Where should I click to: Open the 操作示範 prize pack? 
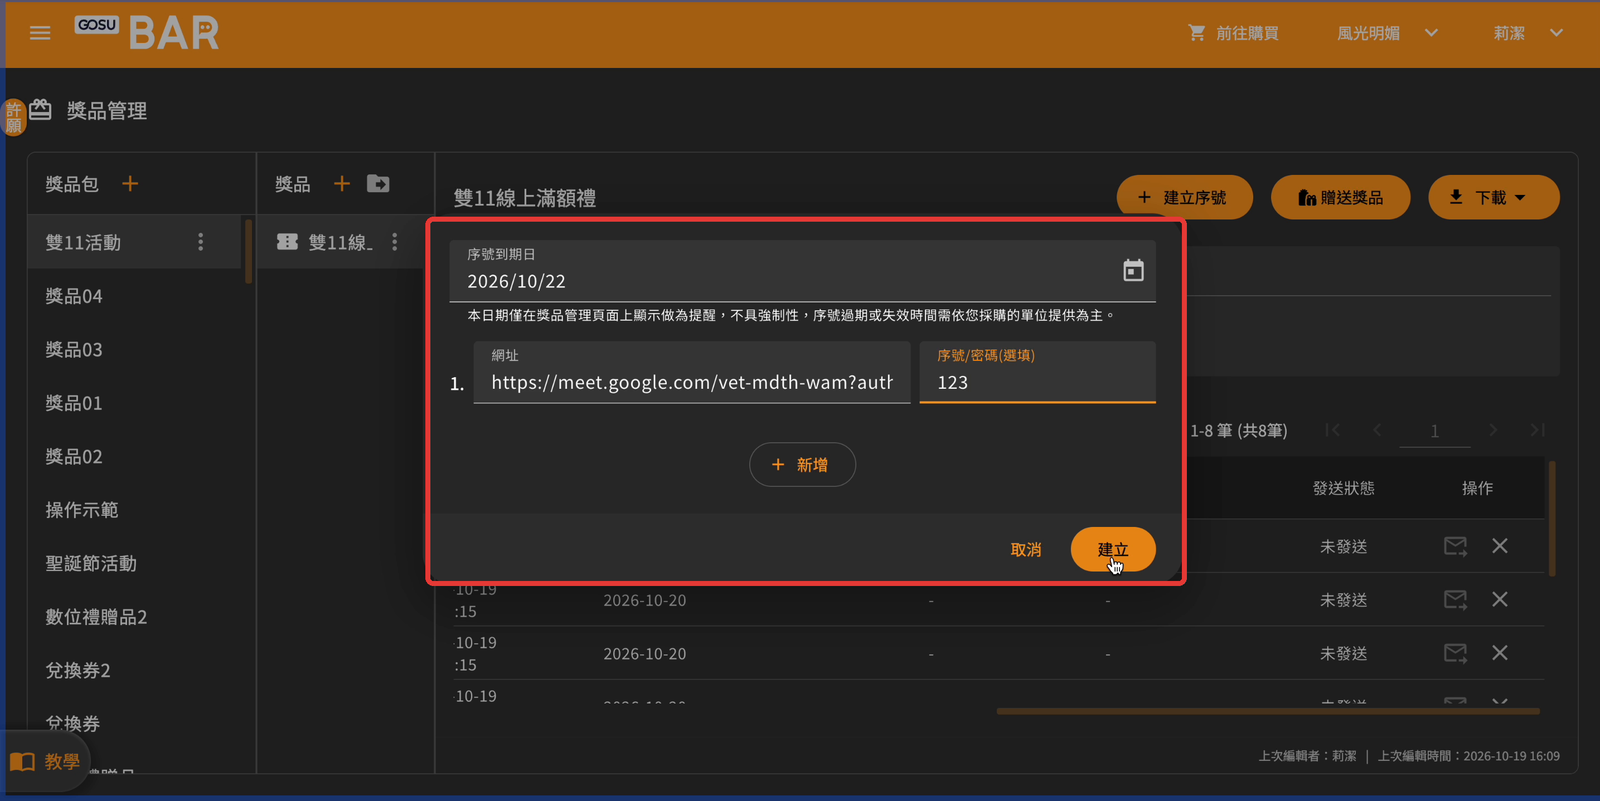(135, 510)
